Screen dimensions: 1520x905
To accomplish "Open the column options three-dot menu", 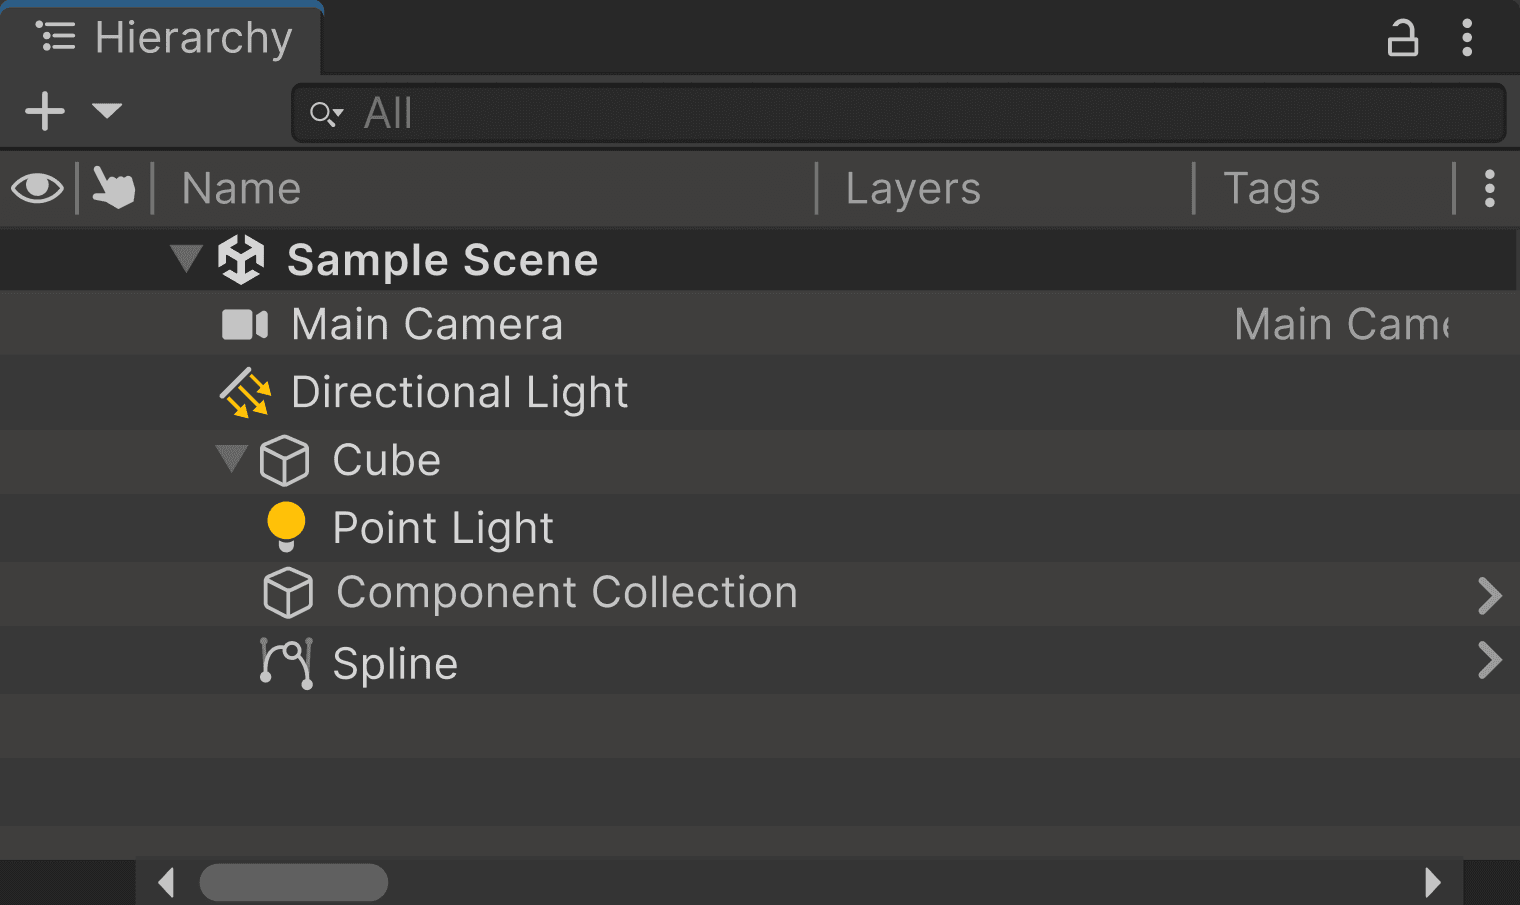I will [x=1489, y=188].
